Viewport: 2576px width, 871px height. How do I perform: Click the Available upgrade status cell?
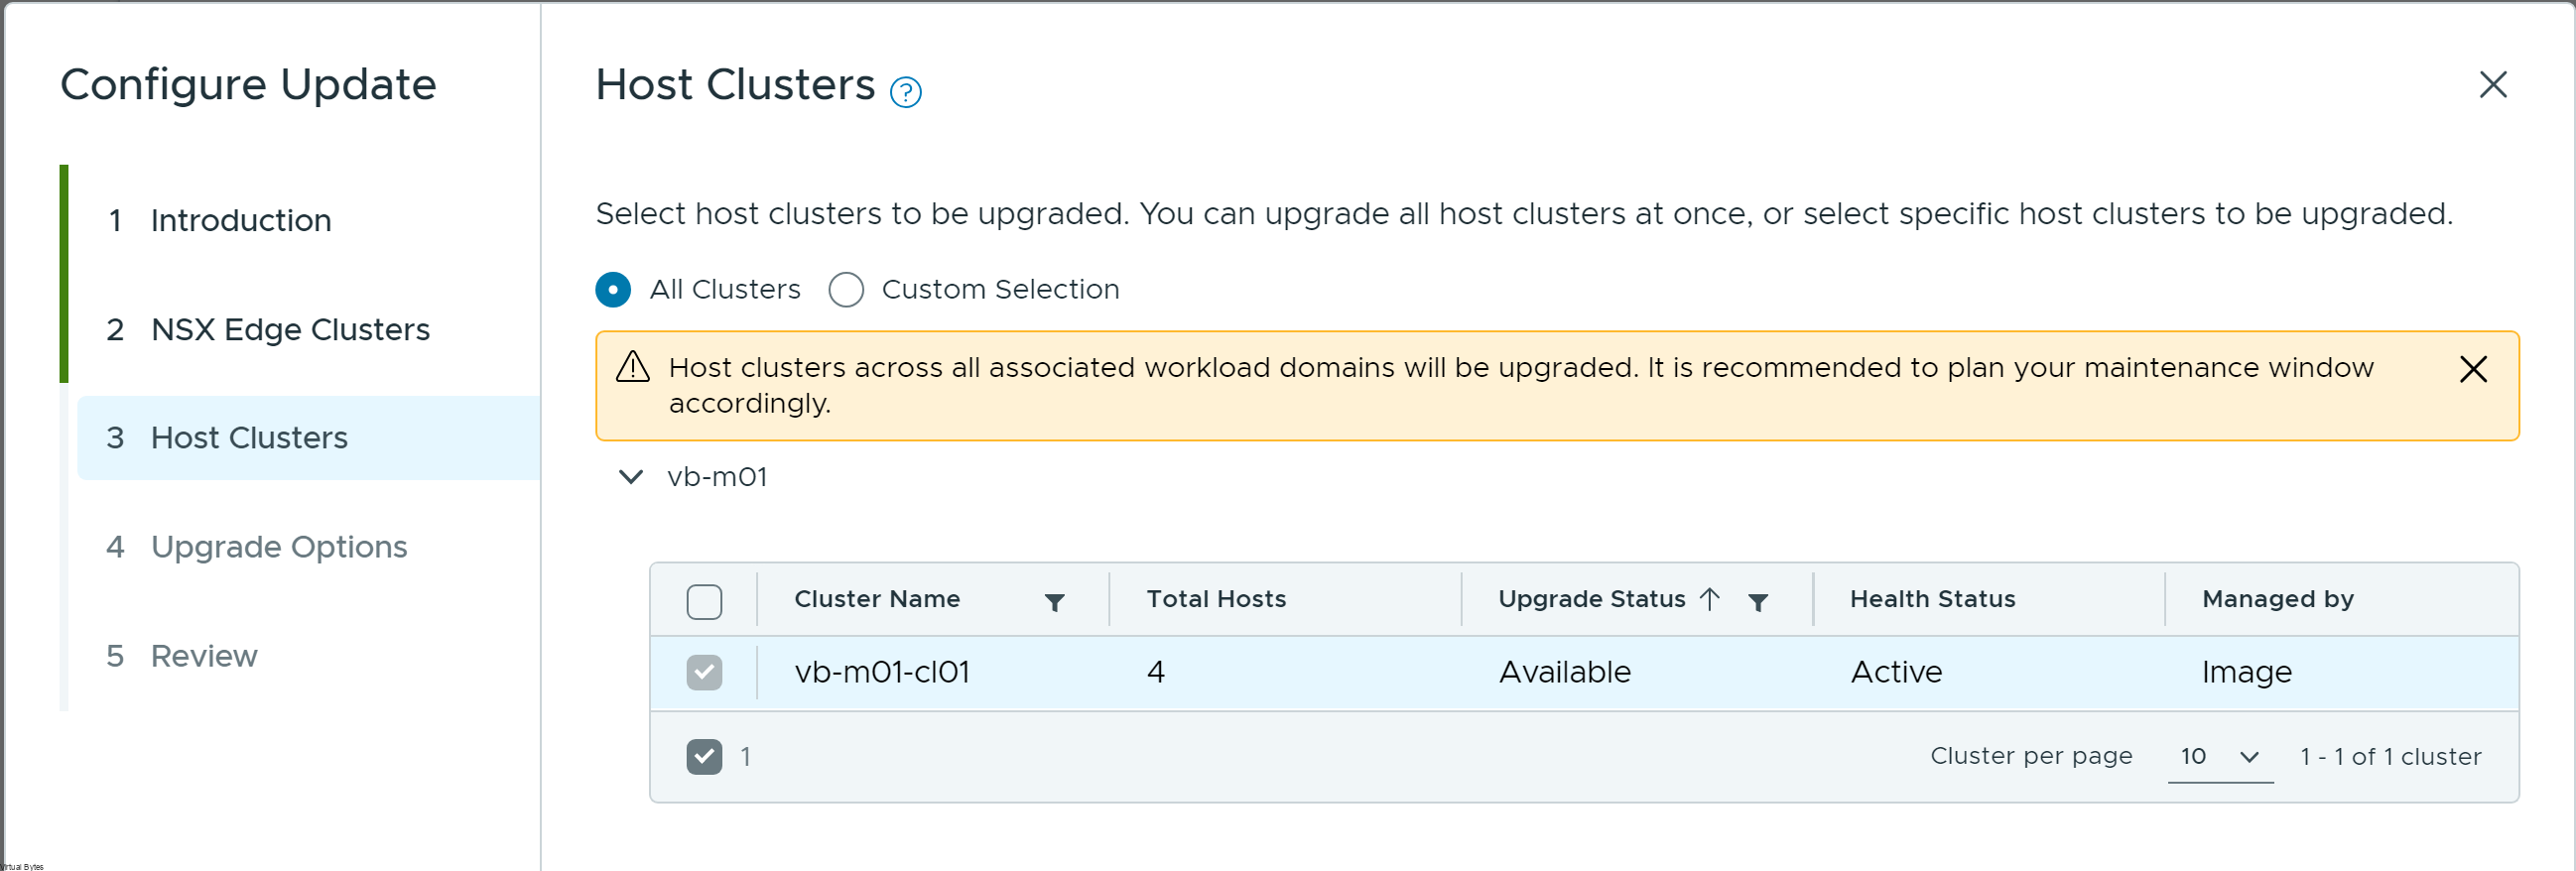[1564, 672]
